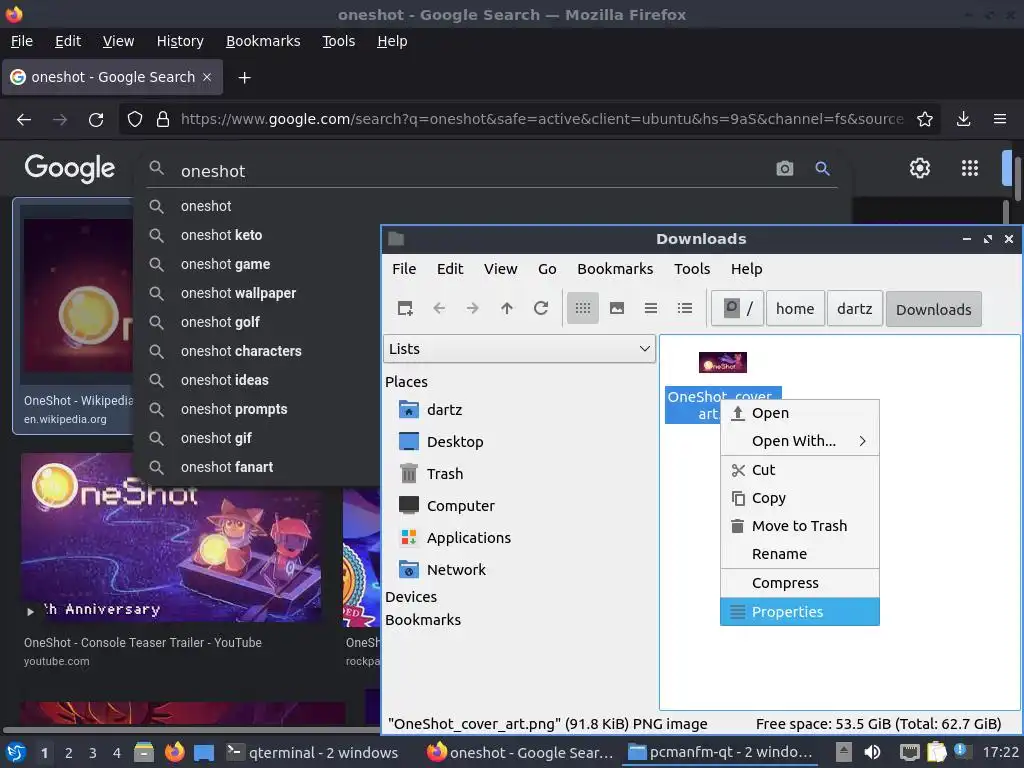The width and height of the screenshot is (1024, 768).
Task: Open Network in Places
Action: tap(442, 570)
